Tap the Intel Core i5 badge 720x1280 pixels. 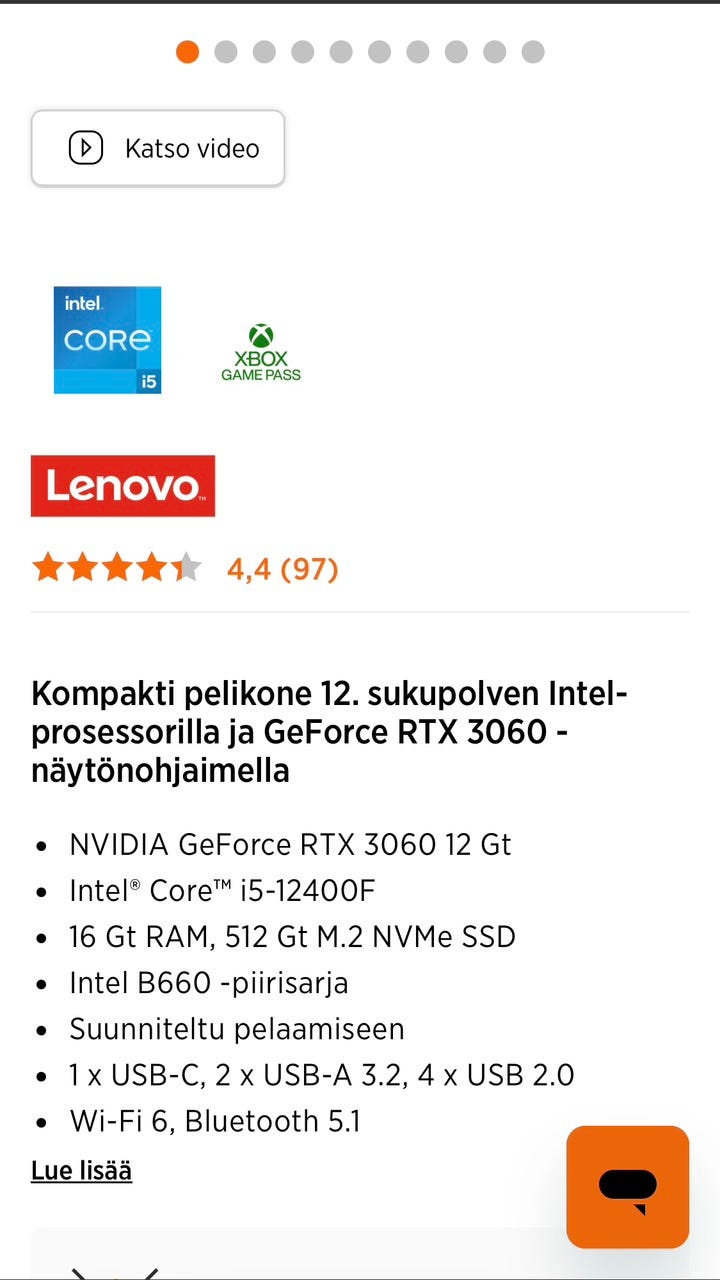(x=107, y=340)
